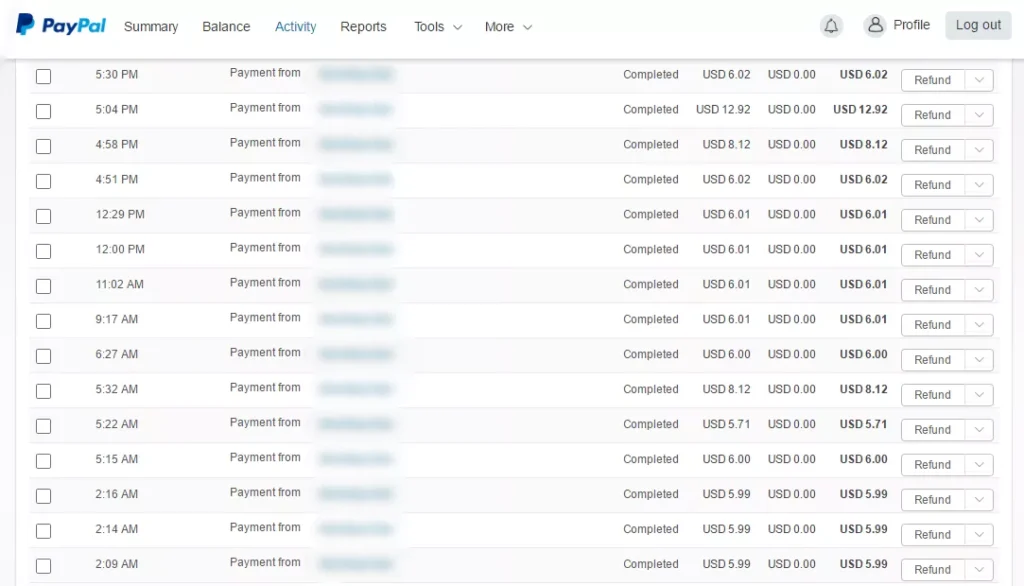The image size is (1024, 586).
Task: Select the 12:29 PM transaction checkbox
Action: pos(44,216)
